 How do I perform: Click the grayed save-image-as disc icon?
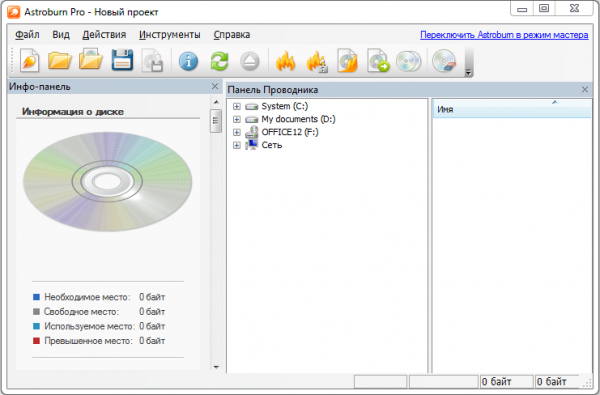coord(152,60)
